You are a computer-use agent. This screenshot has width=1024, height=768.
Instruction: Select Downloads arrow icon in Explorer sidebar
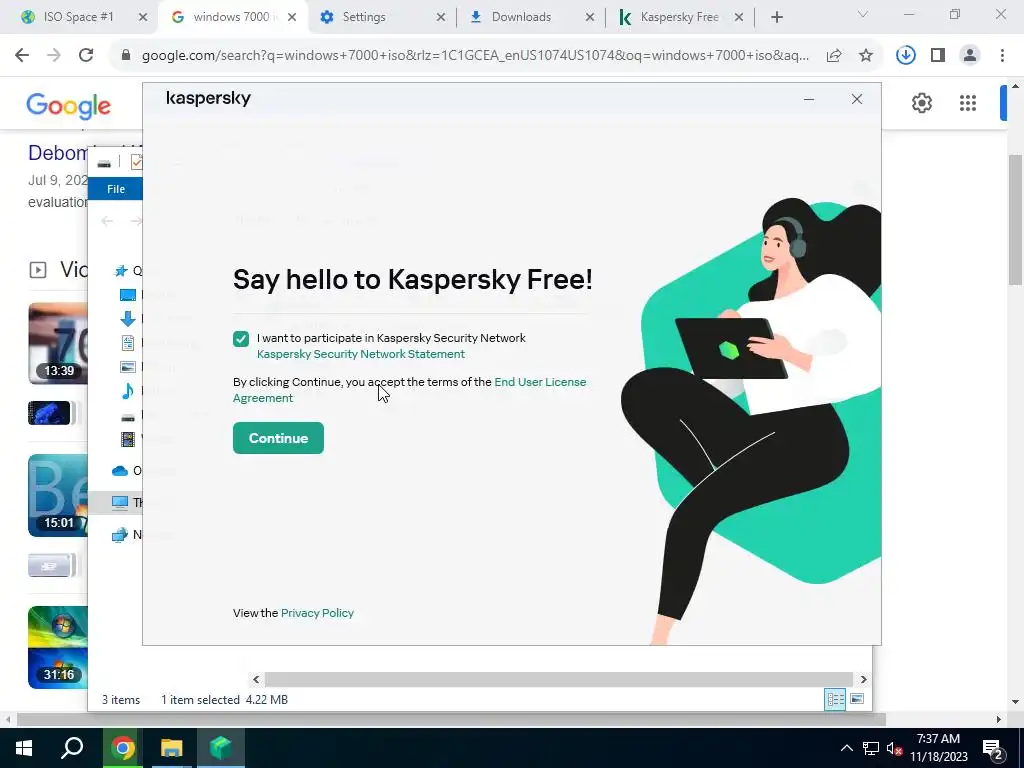pos(128,319)
